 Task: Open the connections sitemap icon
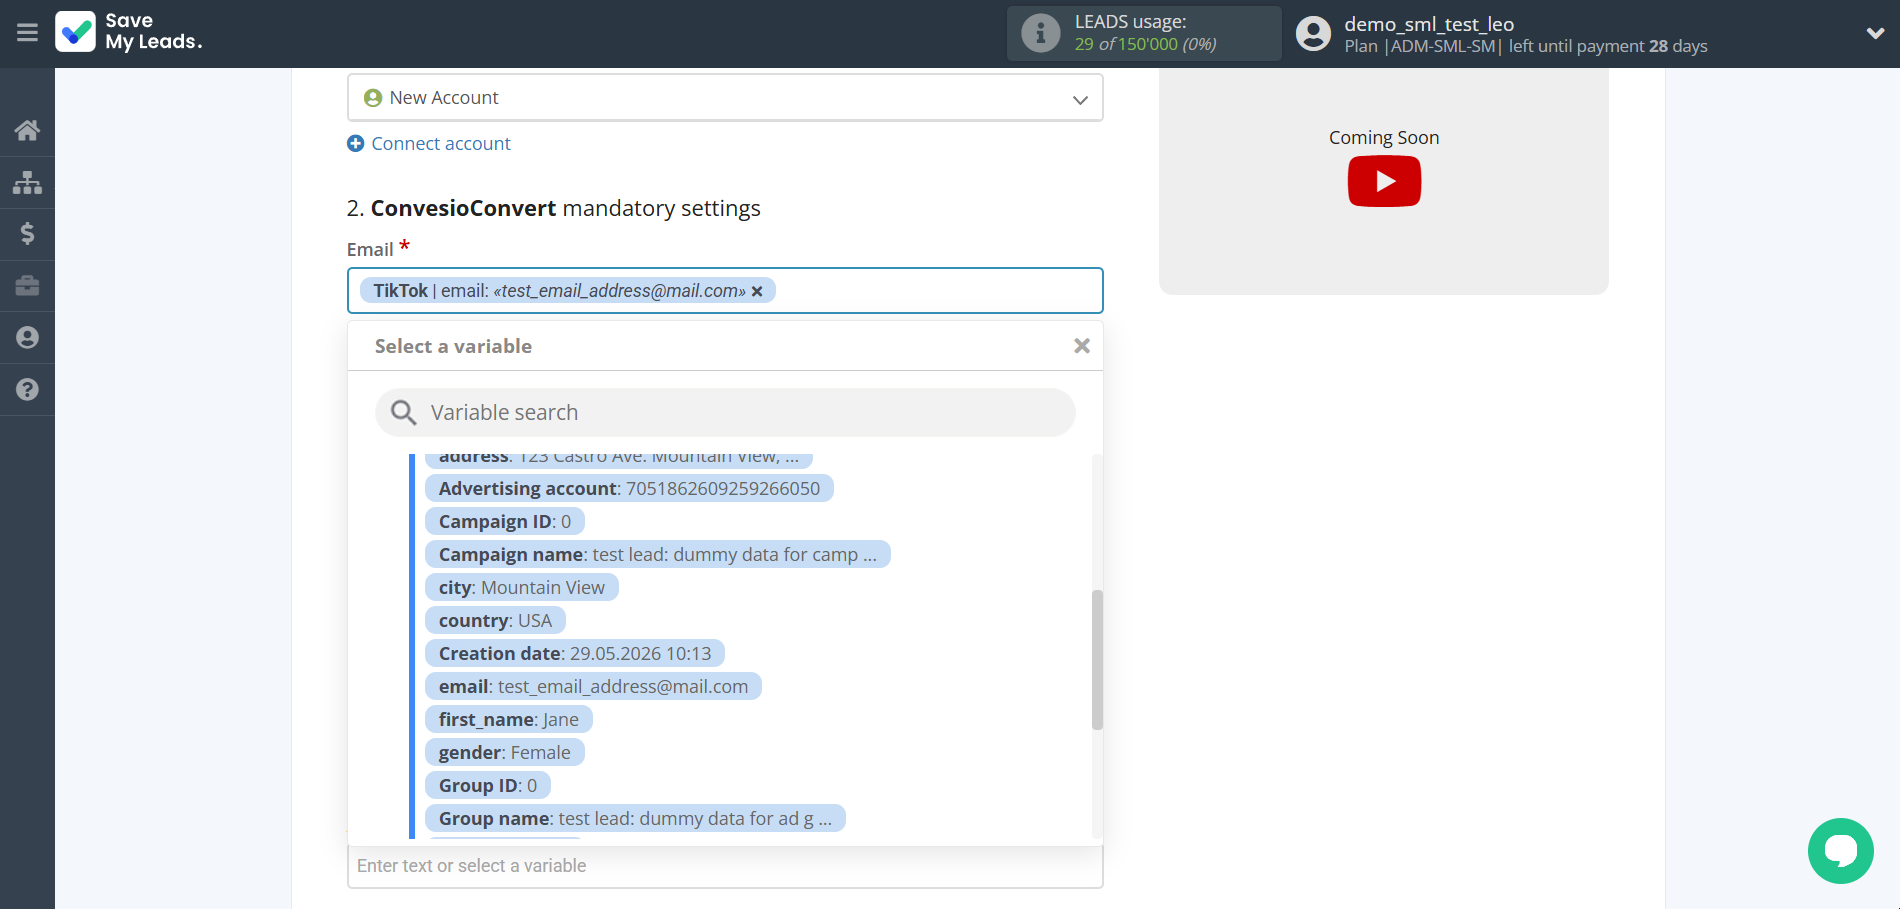(x=27, y=182)
